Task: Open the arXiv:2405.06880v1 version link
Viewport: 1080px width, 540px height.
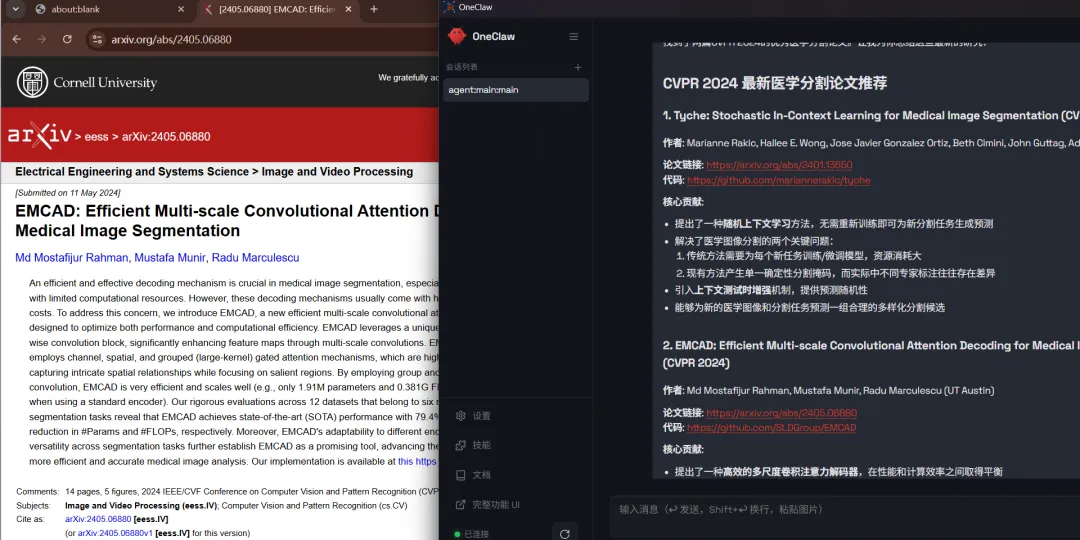Action: pos(115,533)
